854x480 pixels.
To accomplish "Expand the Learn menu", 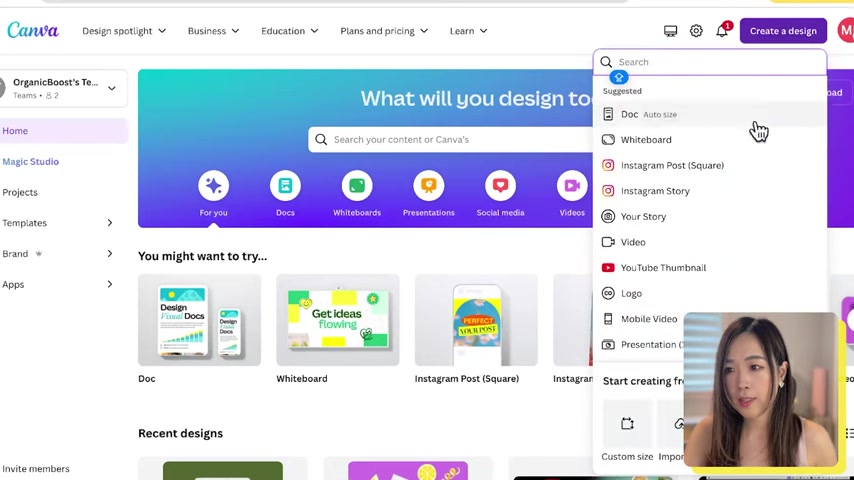I will pyautogui.click(x=468, y=31).
